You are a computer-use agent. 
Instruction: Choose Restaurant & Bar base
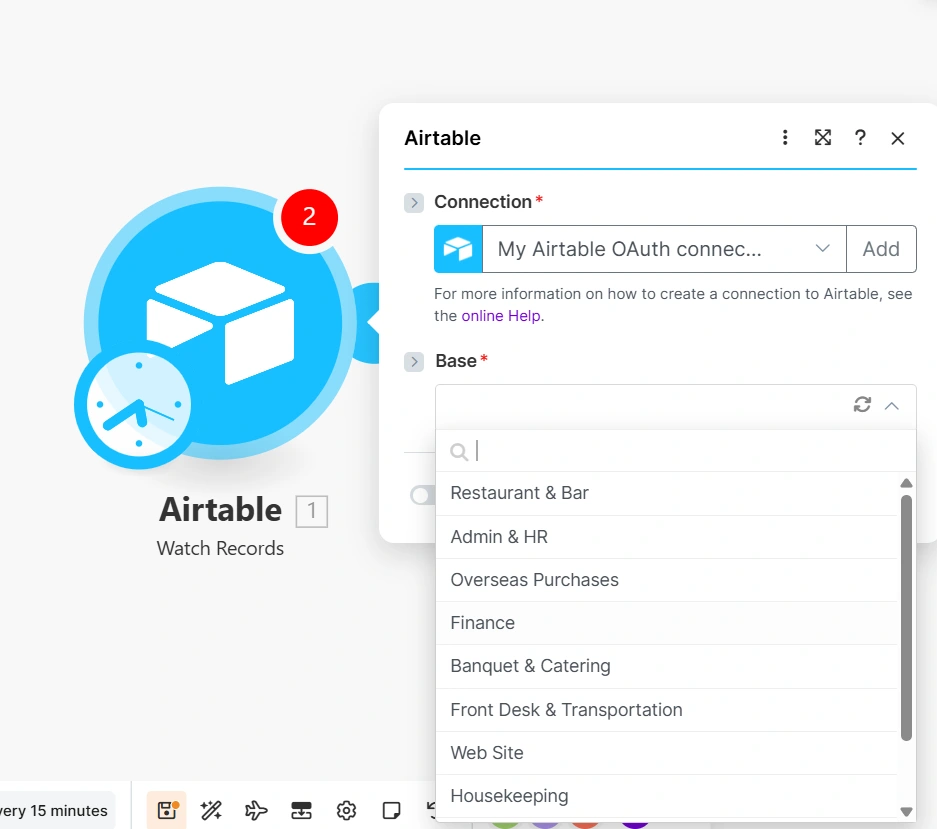[666, 493]
